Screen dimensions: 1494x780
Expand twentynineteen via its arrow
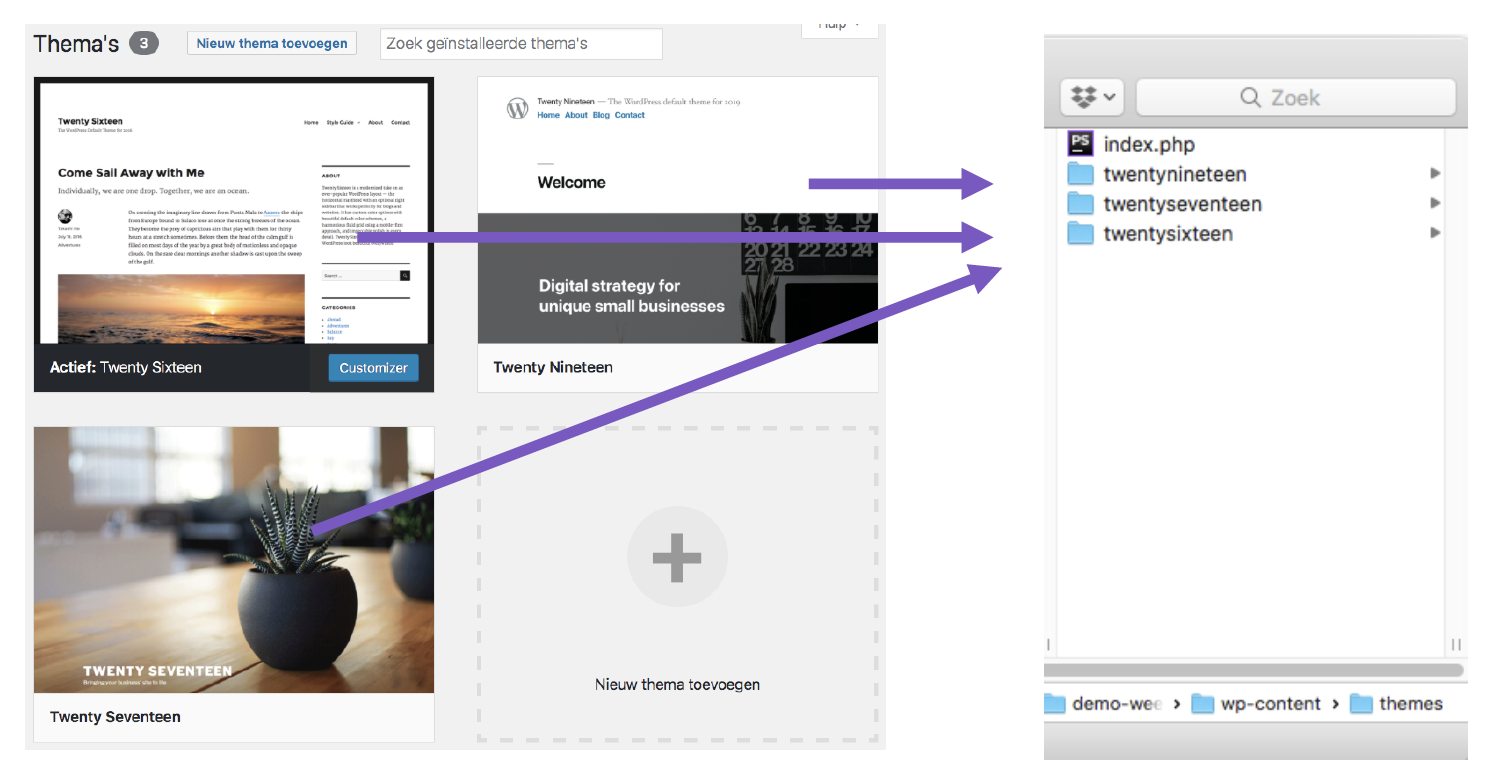[1435, 173]
